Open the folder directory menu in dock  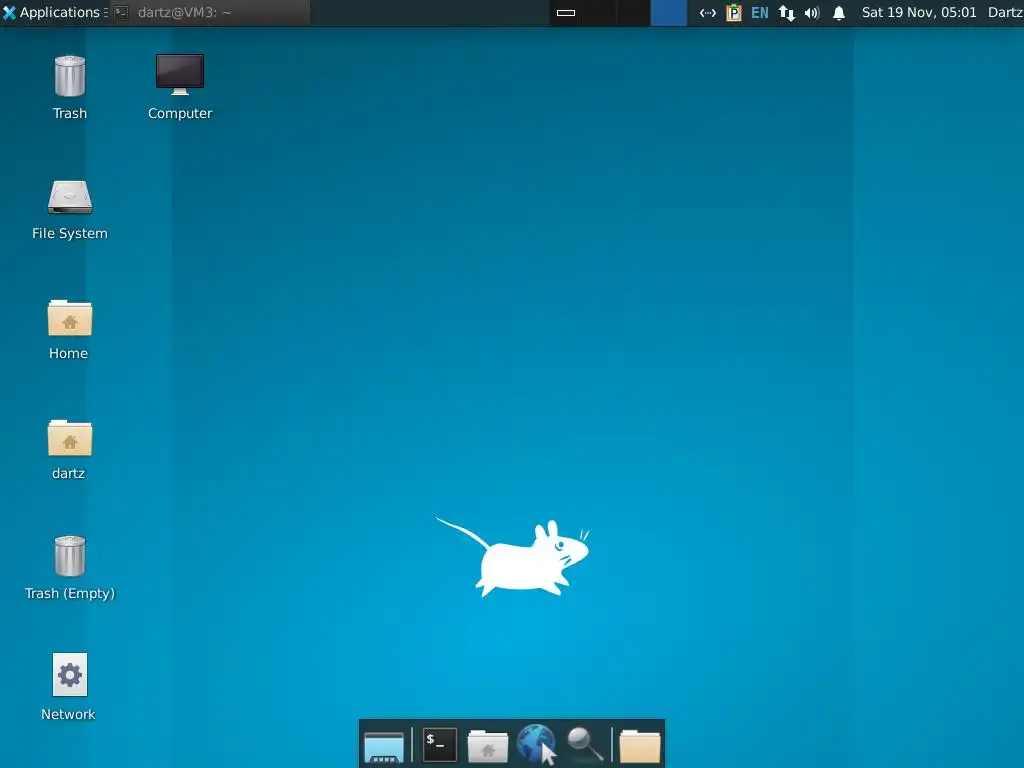point(640,745)
